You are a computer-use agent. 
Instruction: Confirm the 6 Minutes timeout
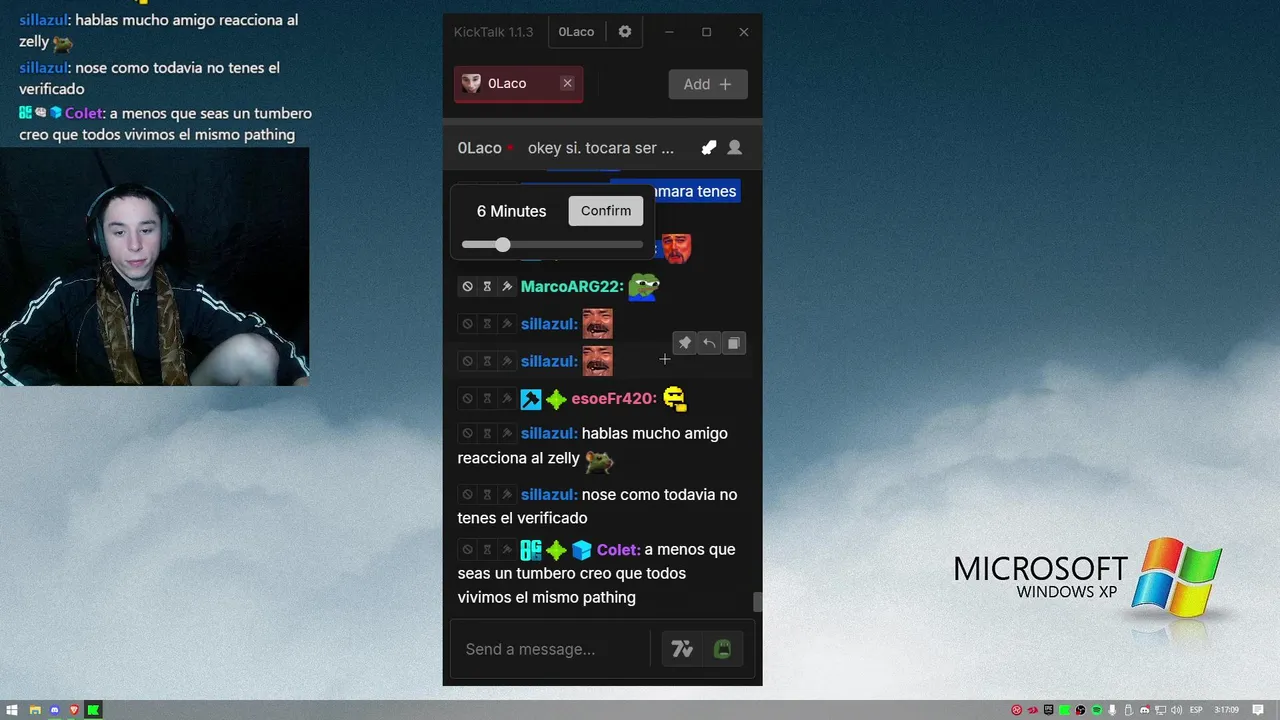pos(606,211)
